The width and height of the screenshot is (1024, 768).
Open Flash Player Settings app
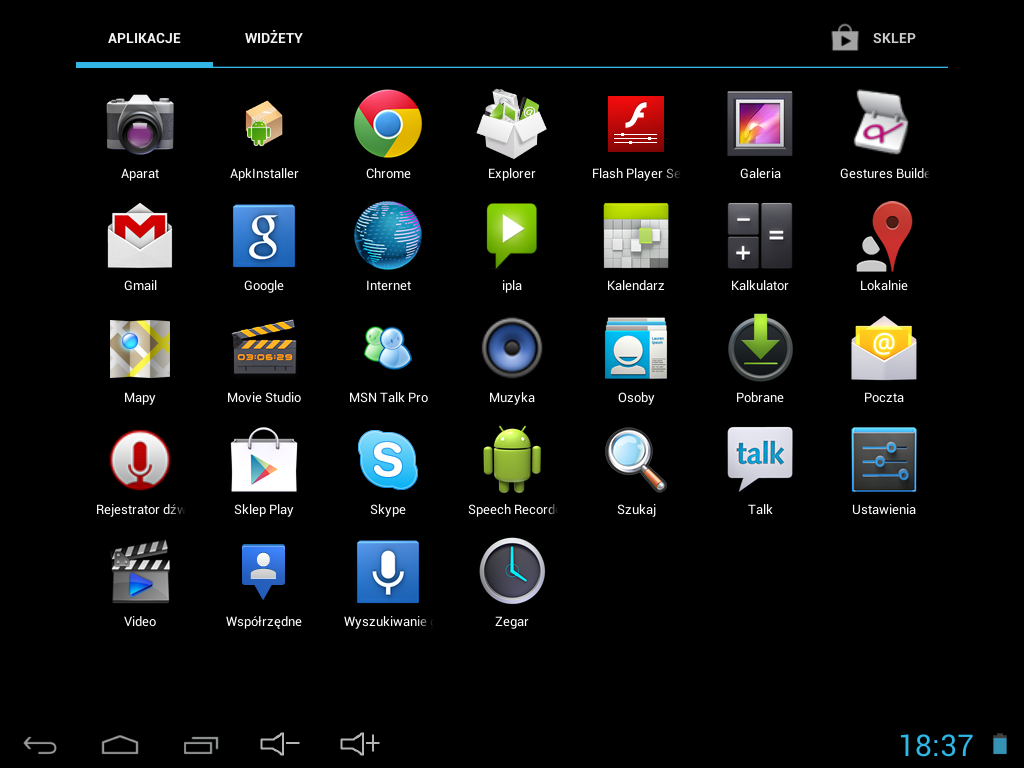[635, 124]
